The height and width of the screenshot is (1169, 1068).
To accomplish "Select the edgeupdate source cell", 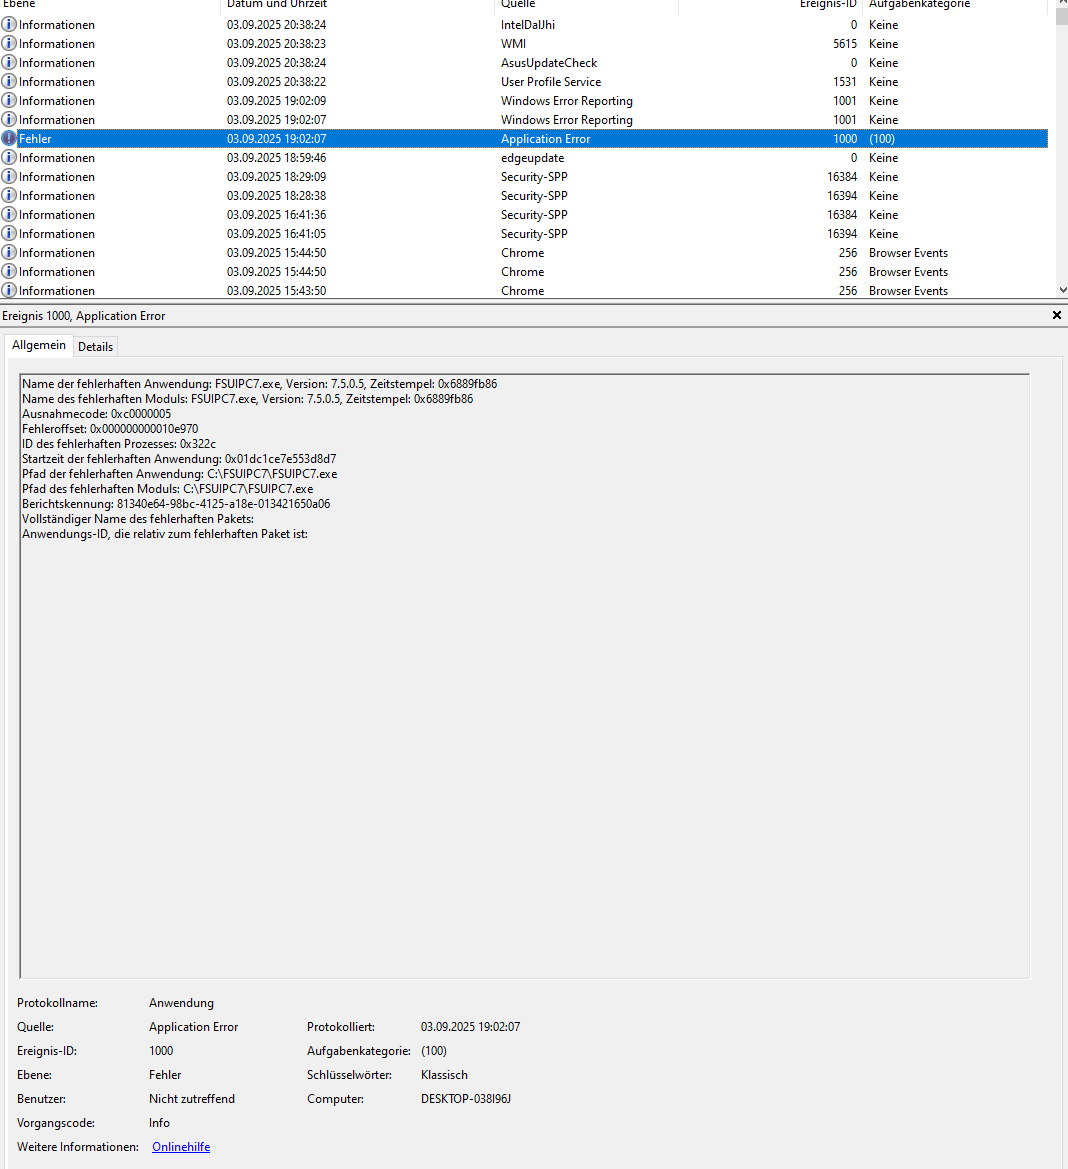I will point(532,157).
